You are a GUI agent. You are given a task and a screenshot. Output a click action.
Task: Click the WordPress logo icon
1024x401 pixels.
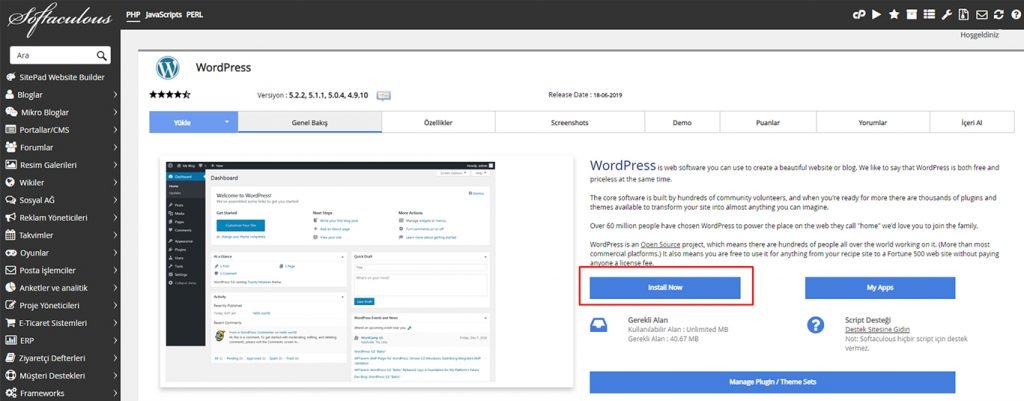coord(168,68)
